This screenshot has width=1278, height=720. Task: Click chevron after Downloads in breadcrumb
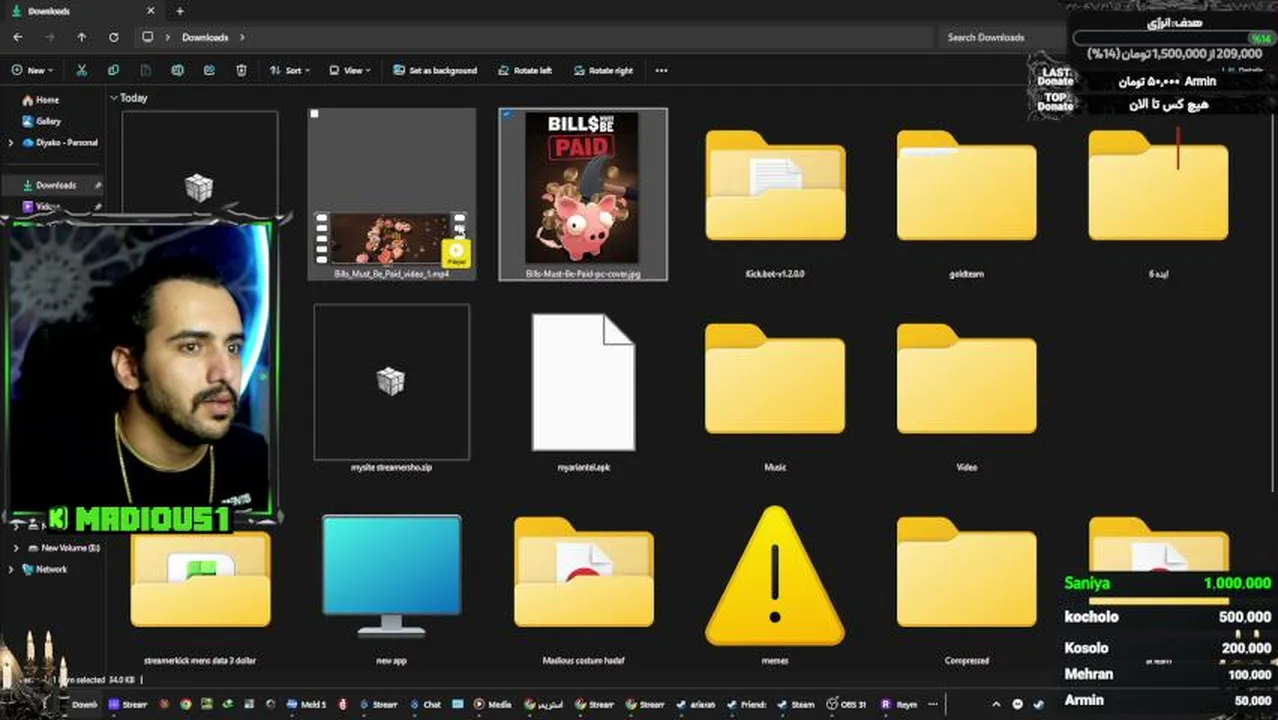click(x=241, y=37)
